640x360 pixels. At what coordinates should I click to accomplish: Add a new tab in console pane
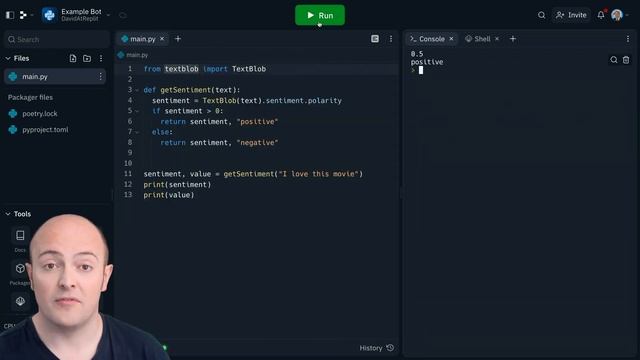tap(513, 39)
